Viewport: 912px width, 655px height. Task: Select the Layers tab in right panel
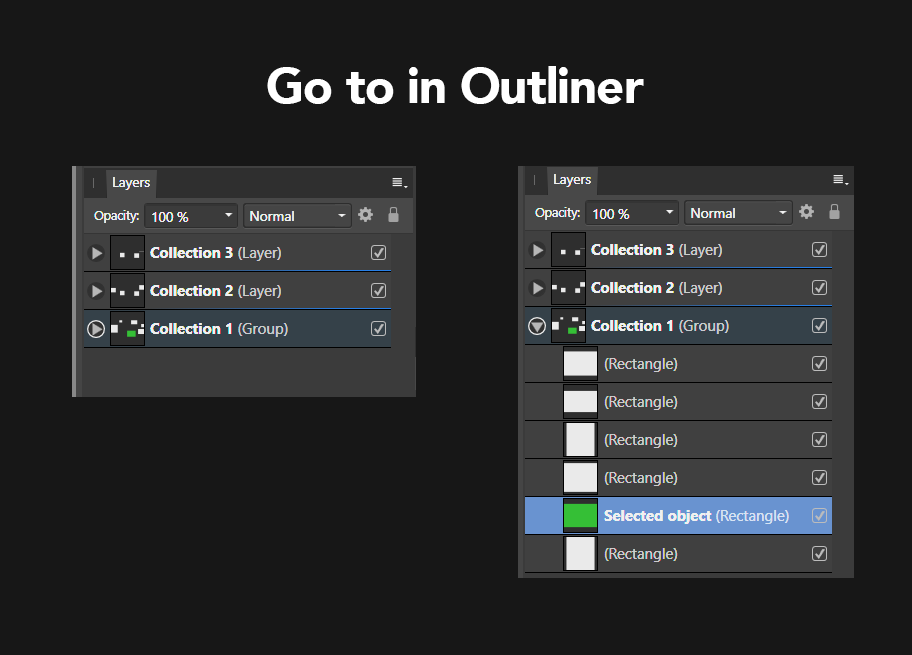(x=572, y=180)
